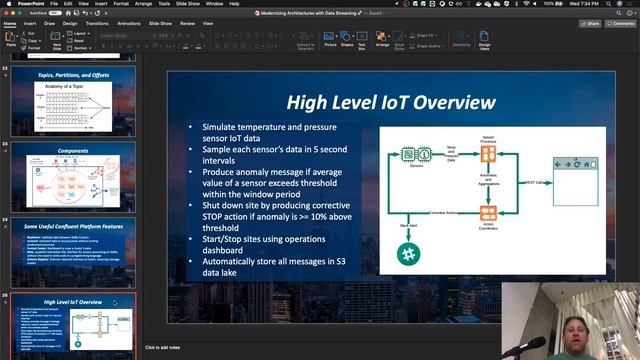Click the Quick Styles icon
640x360 pixels.
pos(398,37)
